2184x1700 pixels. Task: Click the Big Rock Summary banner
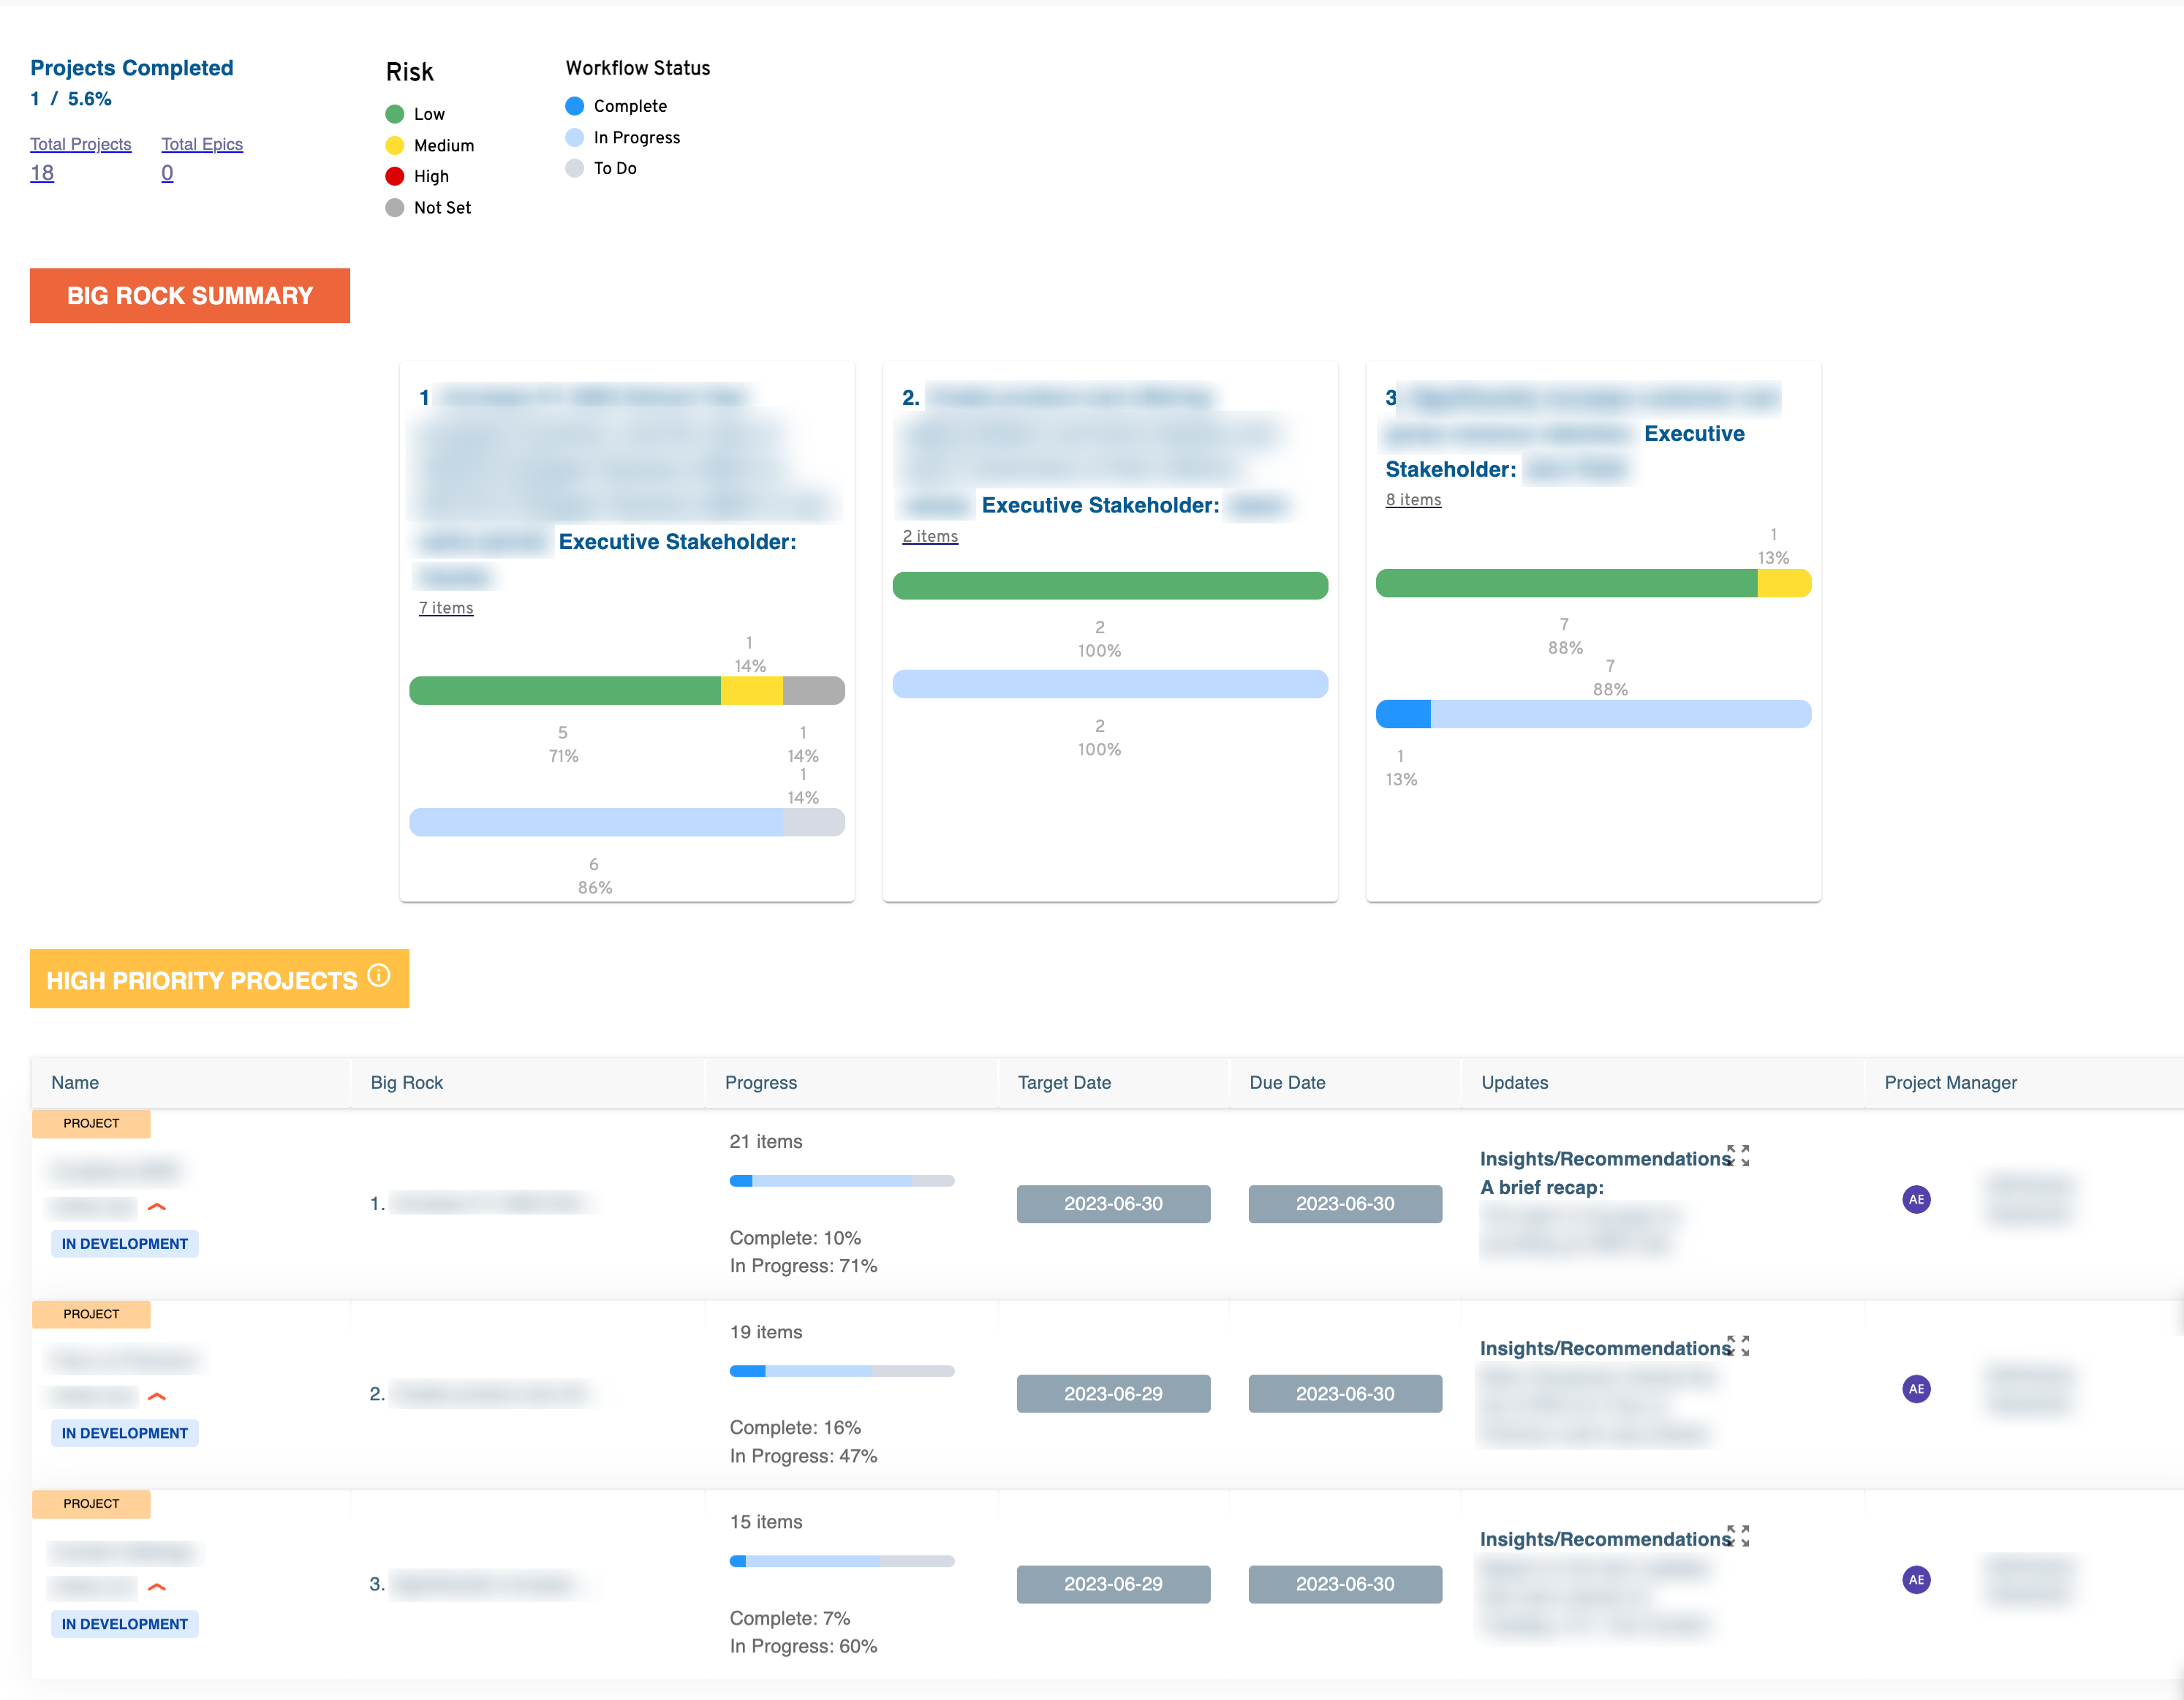click(x=190, y=296)
